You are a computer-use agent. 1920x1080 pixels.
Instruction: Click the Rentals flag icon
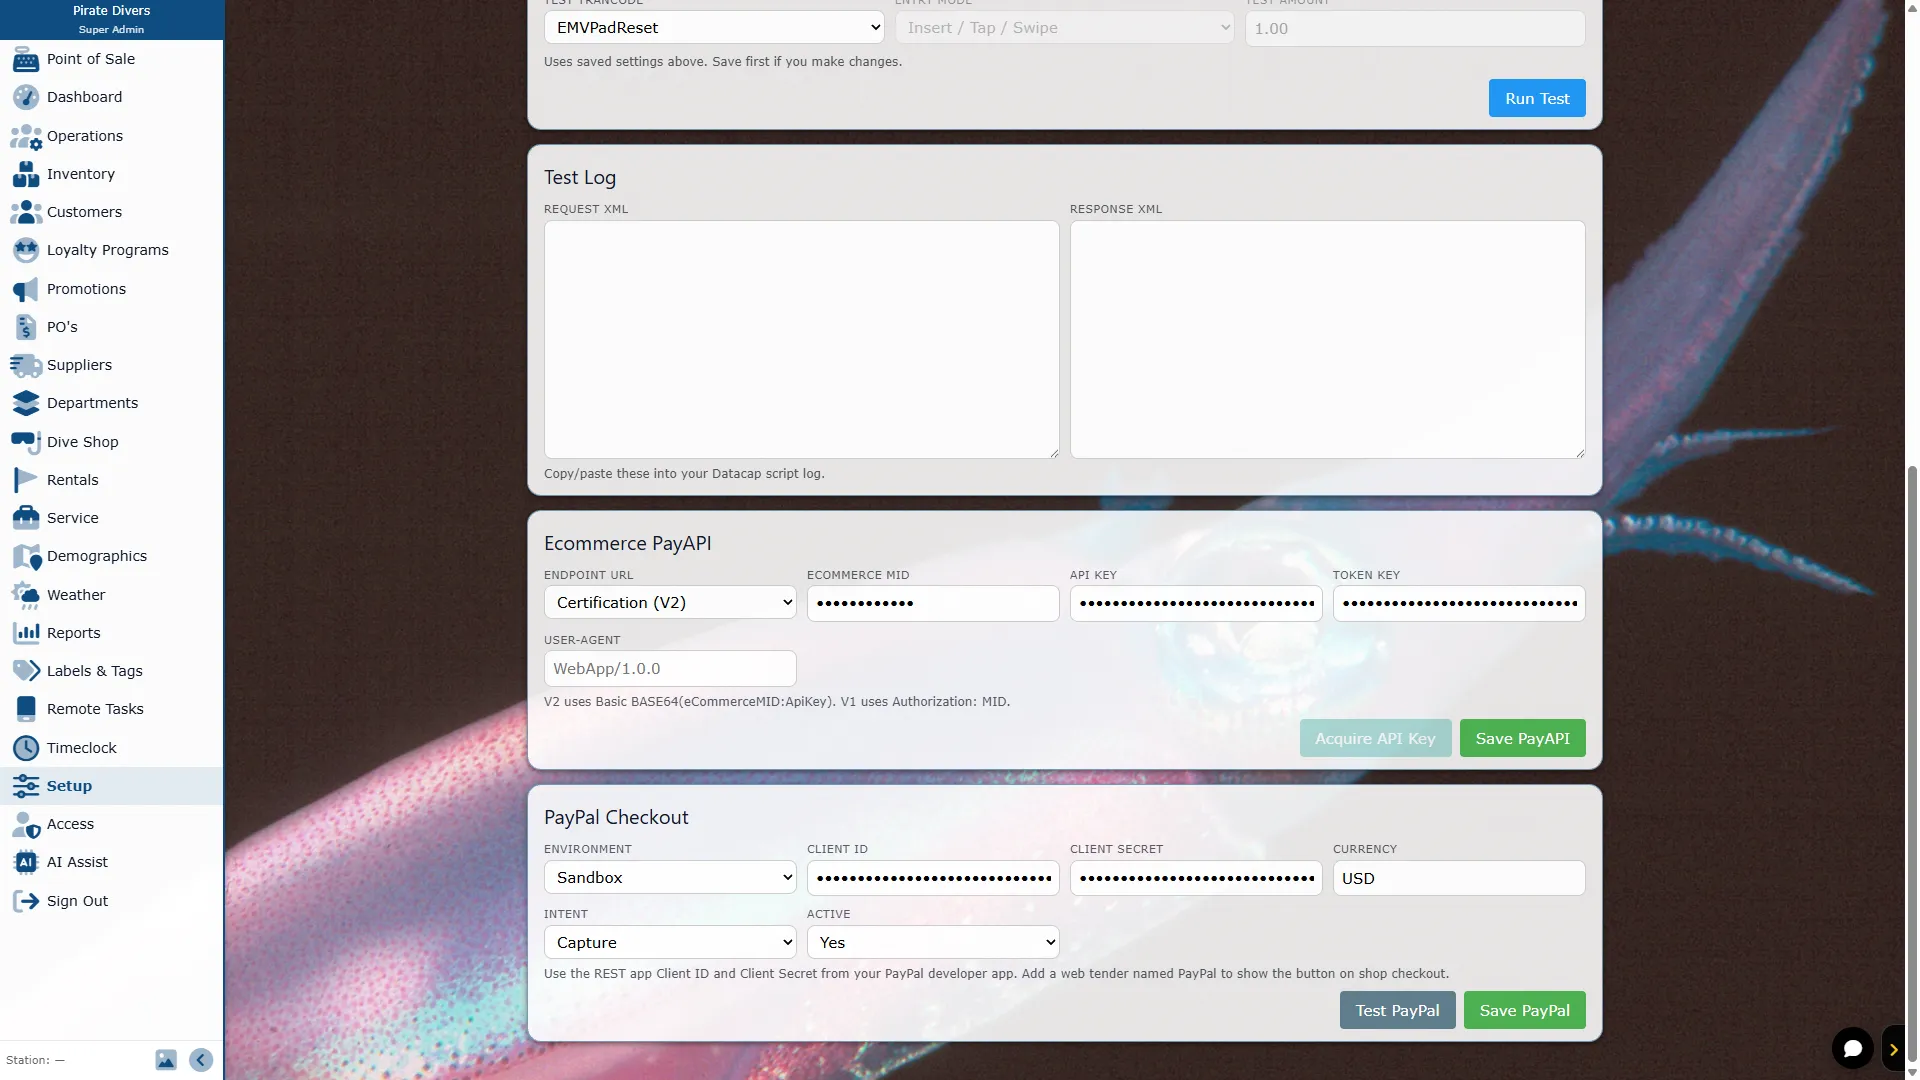point(26,481)
